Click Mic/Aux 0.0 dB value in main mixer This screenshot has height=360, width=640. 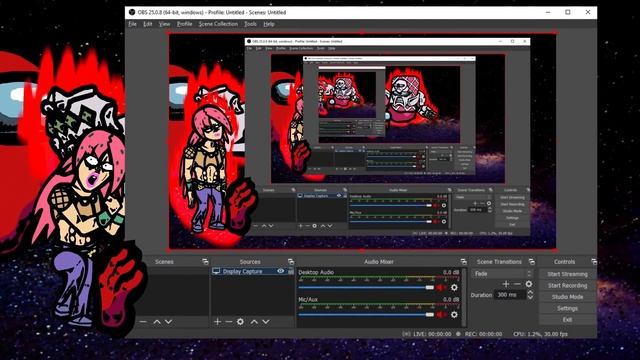coord(451,300)
